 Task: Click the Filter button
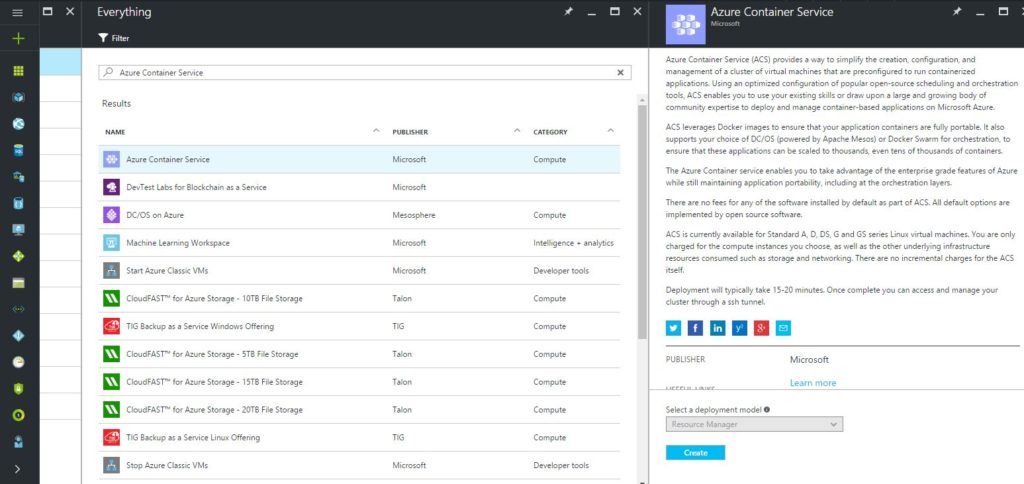(x=114, y=38)
